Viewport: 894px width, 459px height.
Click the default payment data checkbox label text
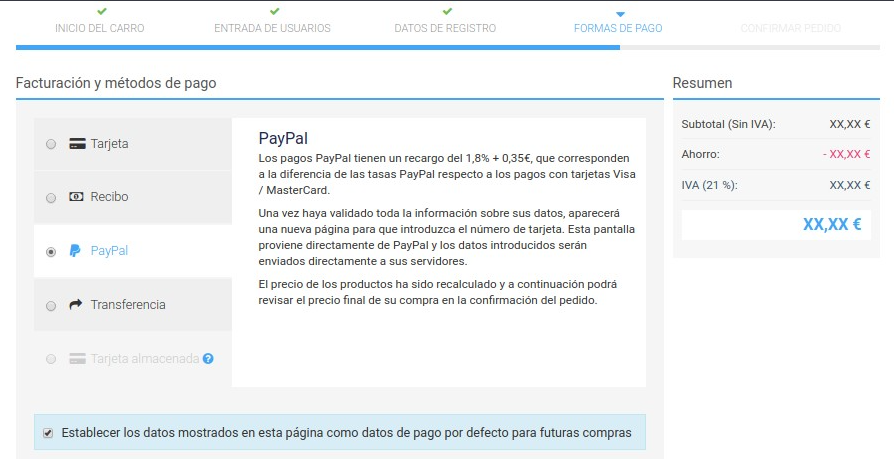tap(346, 433)
